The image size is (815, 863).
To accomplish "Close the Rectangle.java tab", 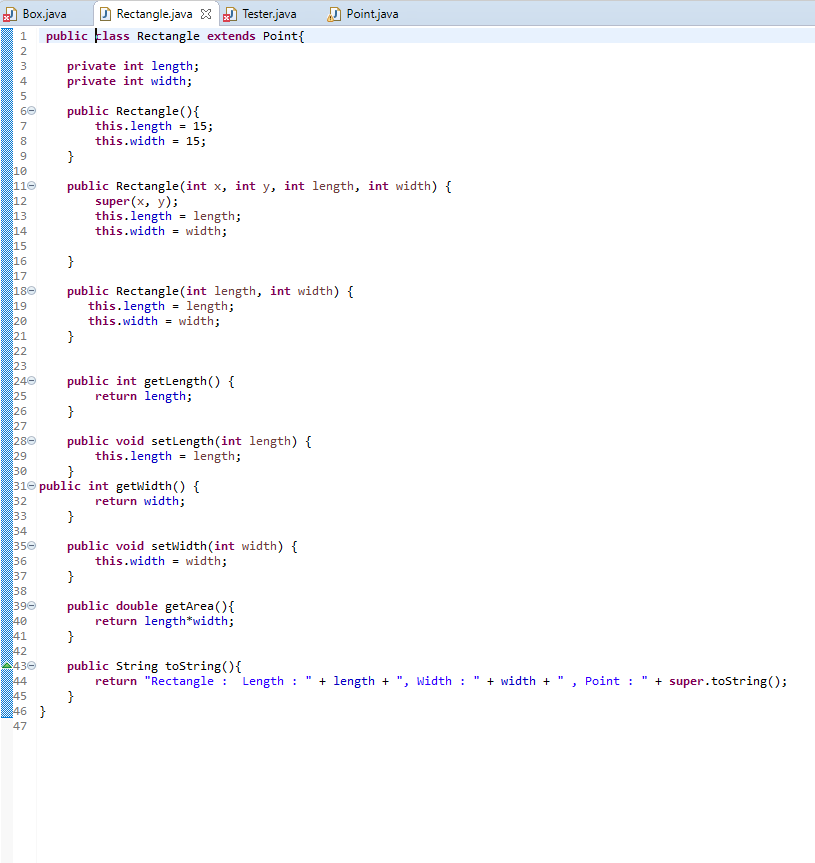I will coord(206,14).
